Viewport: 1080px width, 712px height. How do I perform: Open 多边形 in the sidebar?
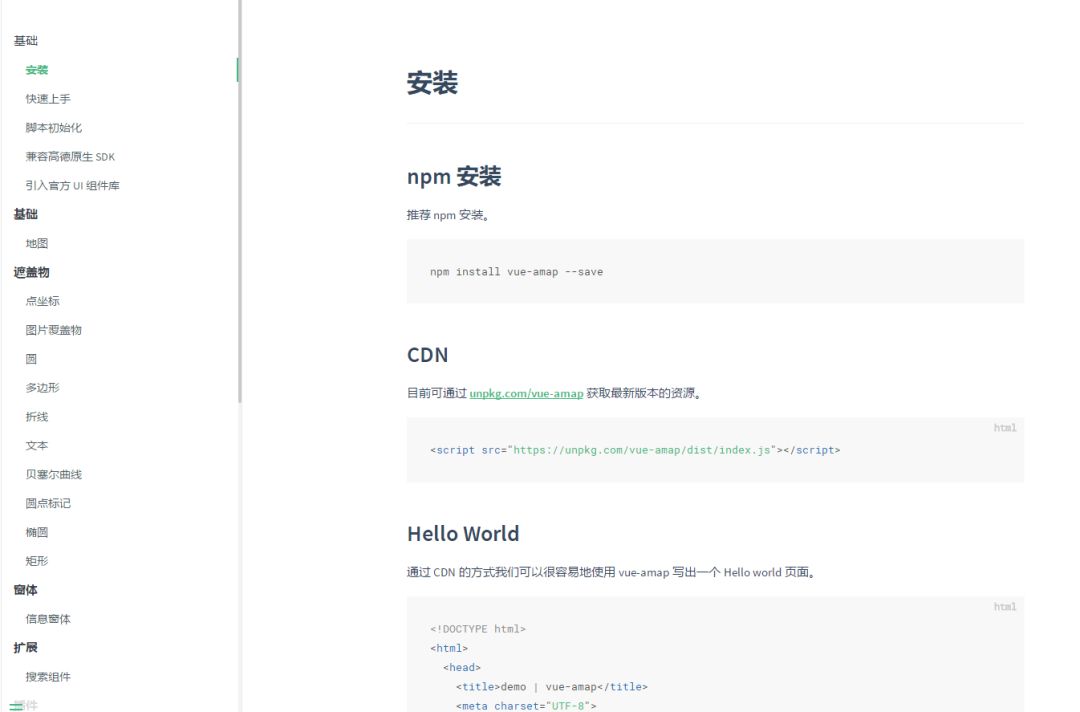pos(43,388)
